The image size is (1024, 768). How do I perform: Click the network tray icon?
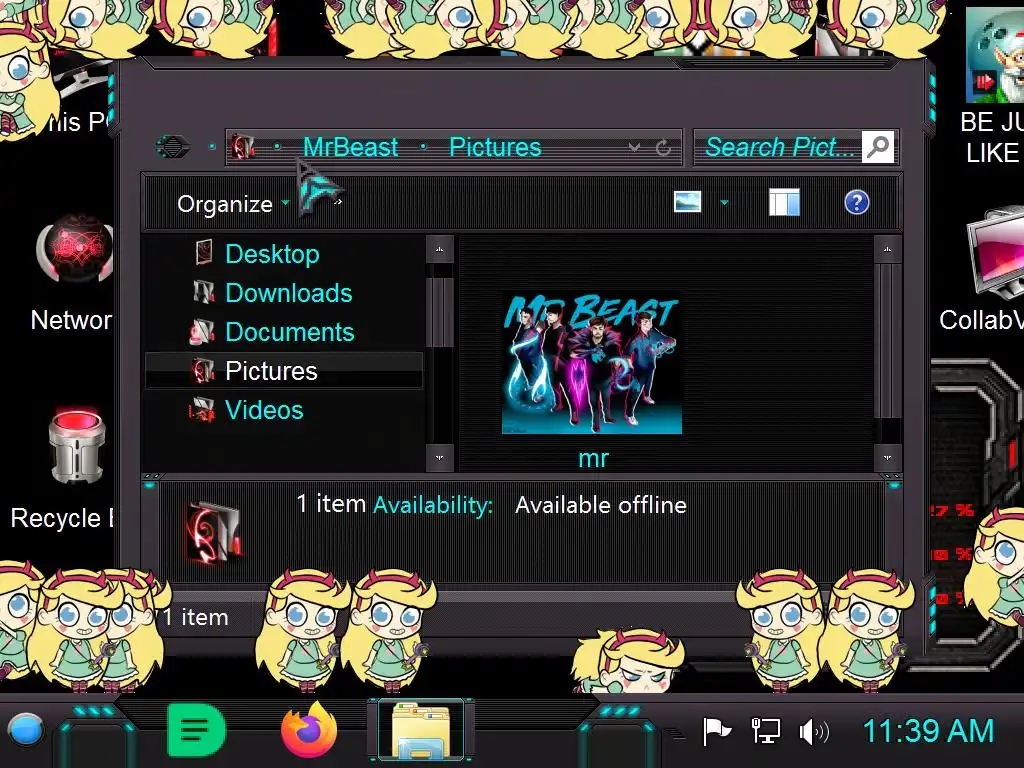pyautogui.click(x=765, y=731)
